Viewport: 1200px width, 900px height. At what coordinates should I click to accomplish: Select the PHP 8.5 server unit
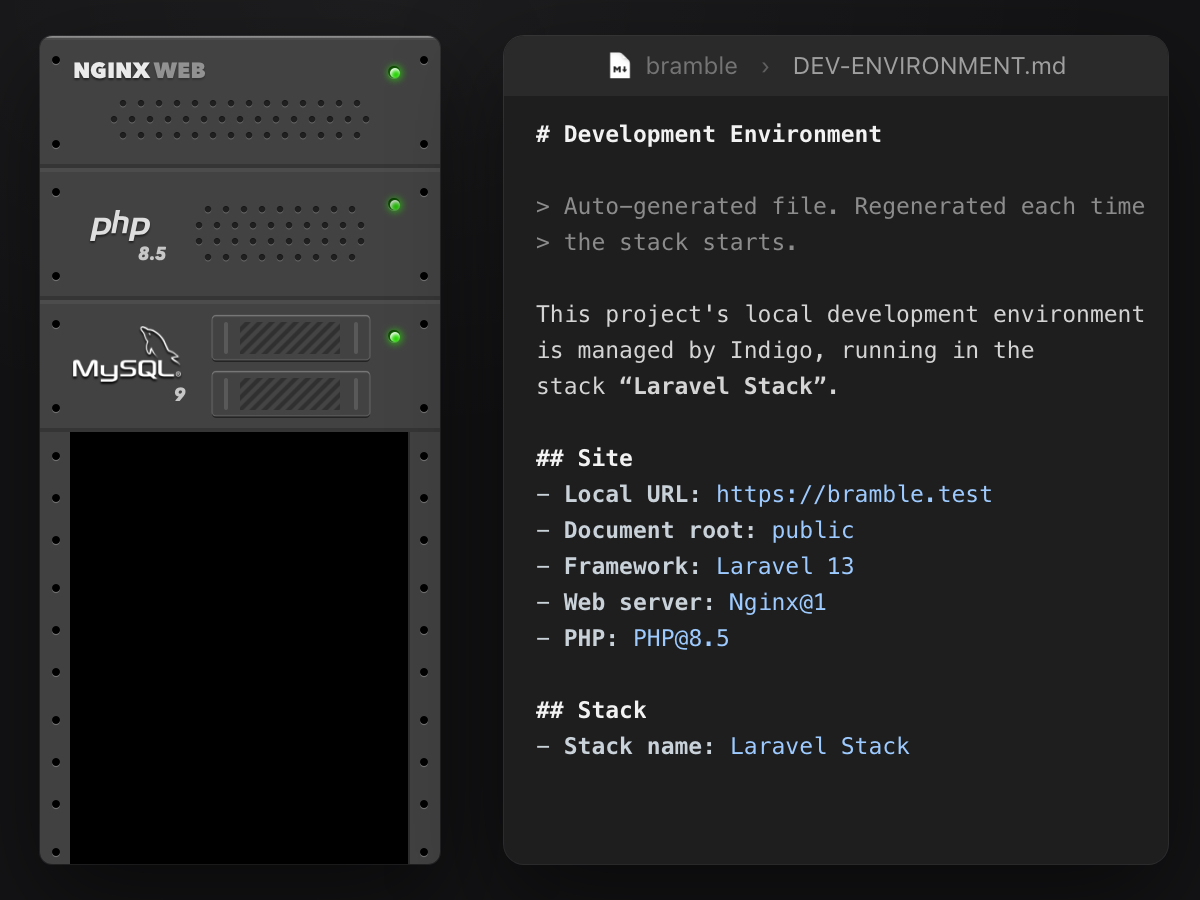click(x=240, y=233)
